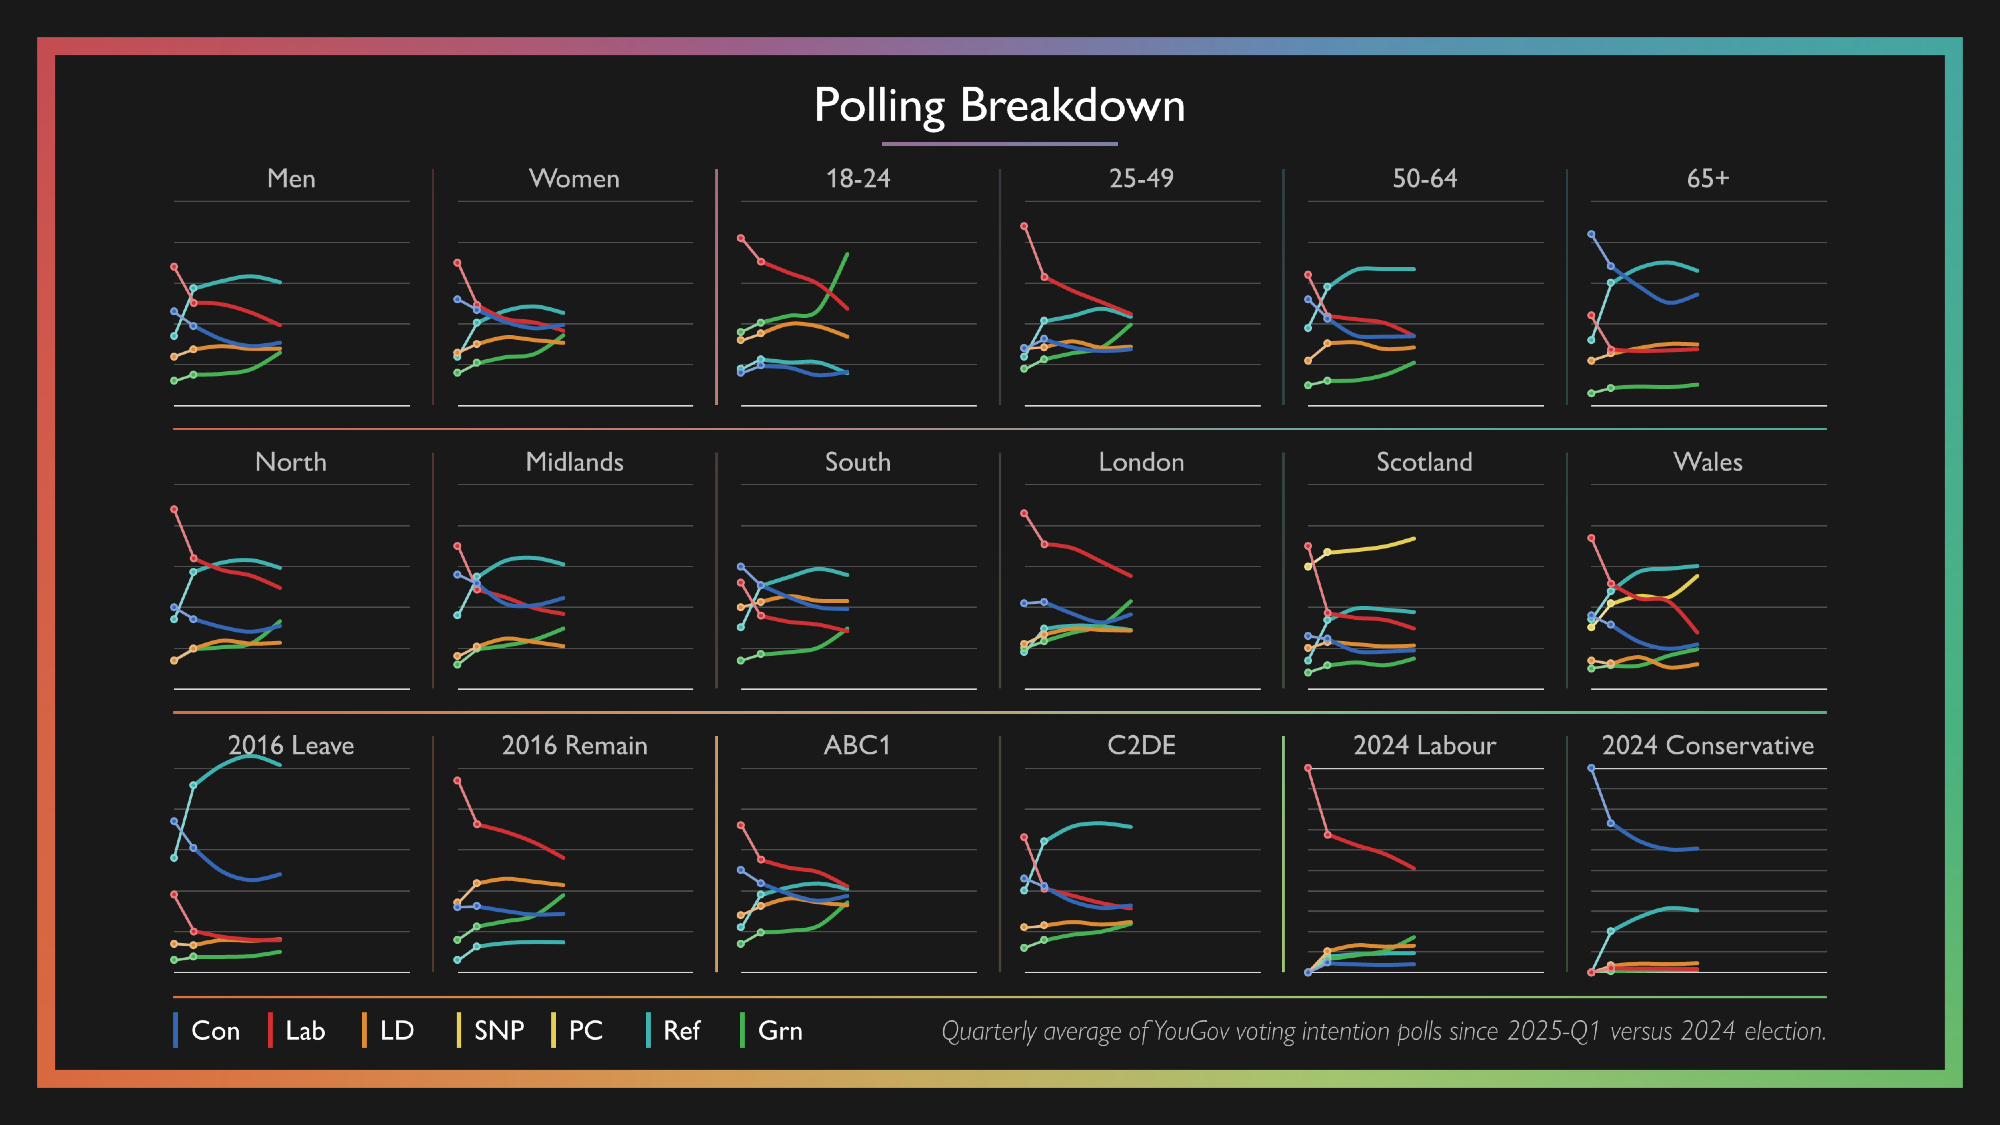
Task: Select the Midlands chart title
Action: tap(574, 462)
